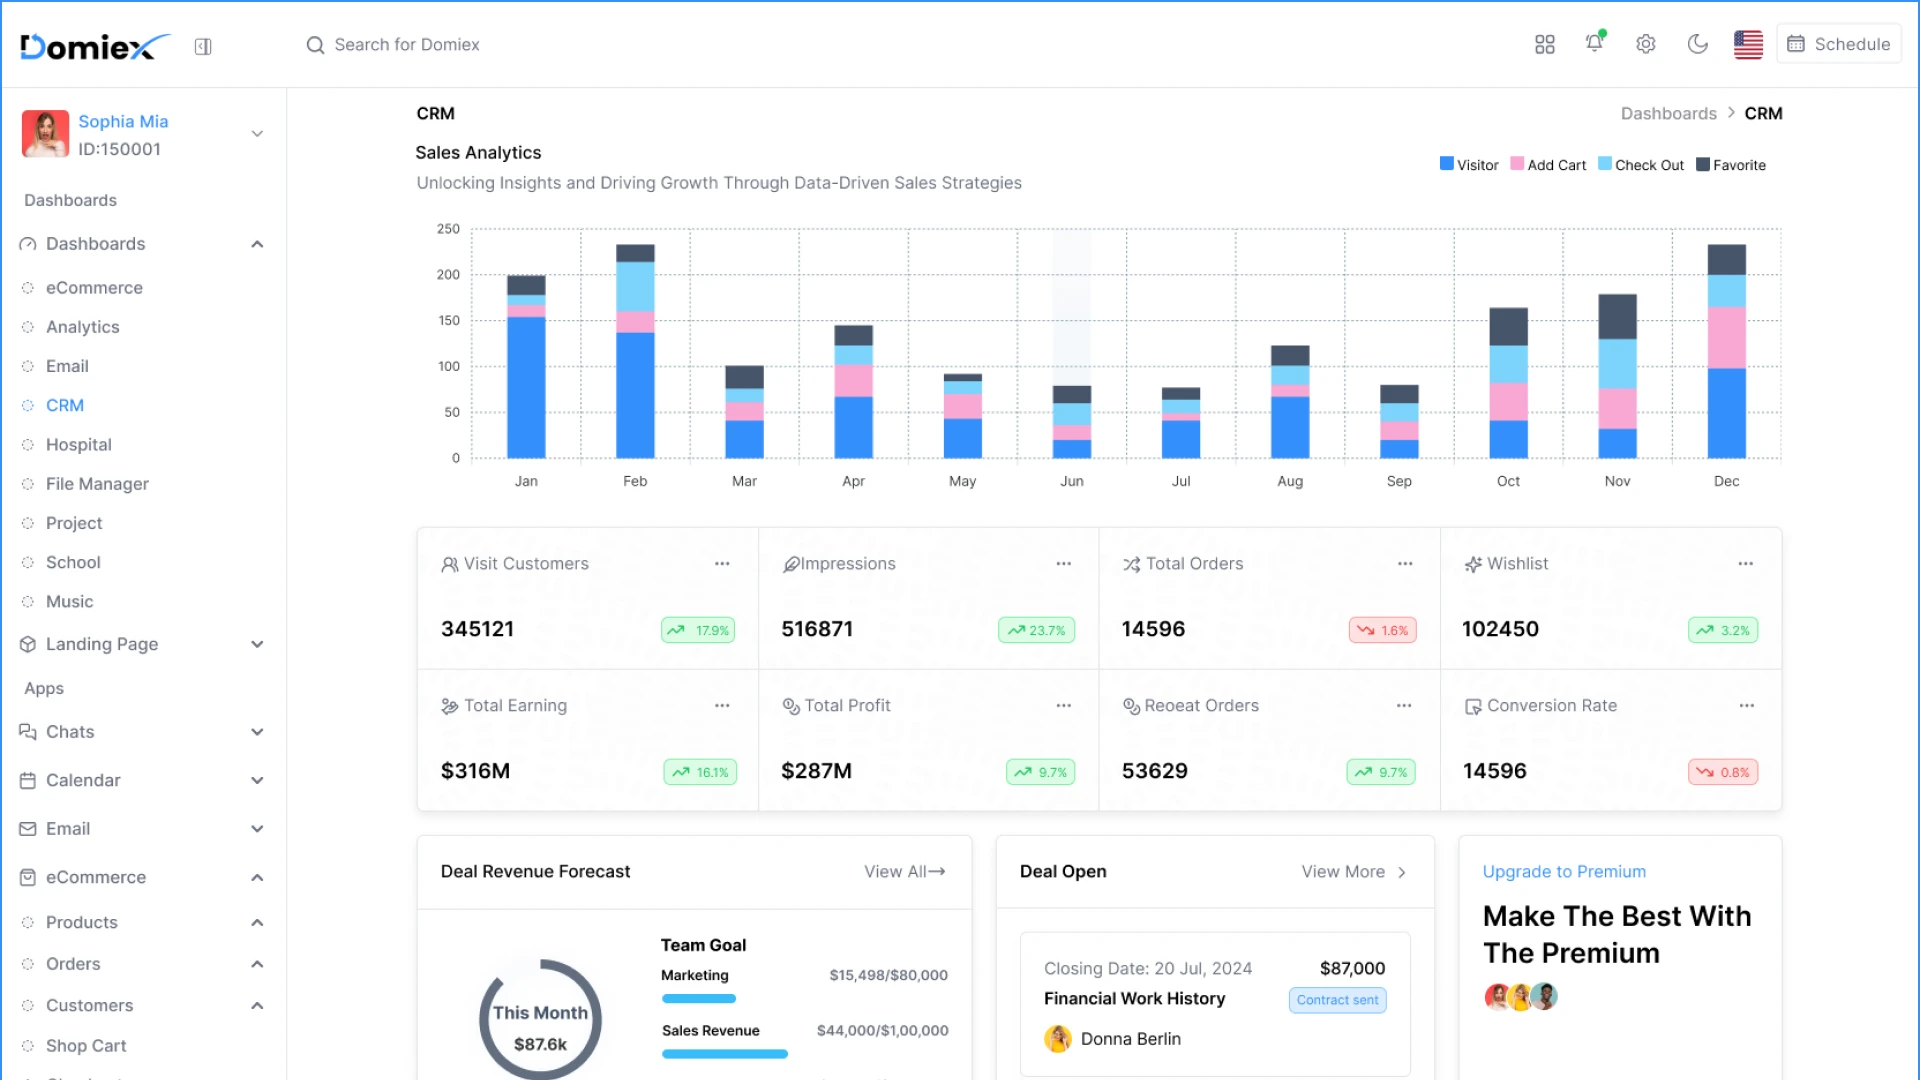Open Visit Customers card options menu

(722, 564)
